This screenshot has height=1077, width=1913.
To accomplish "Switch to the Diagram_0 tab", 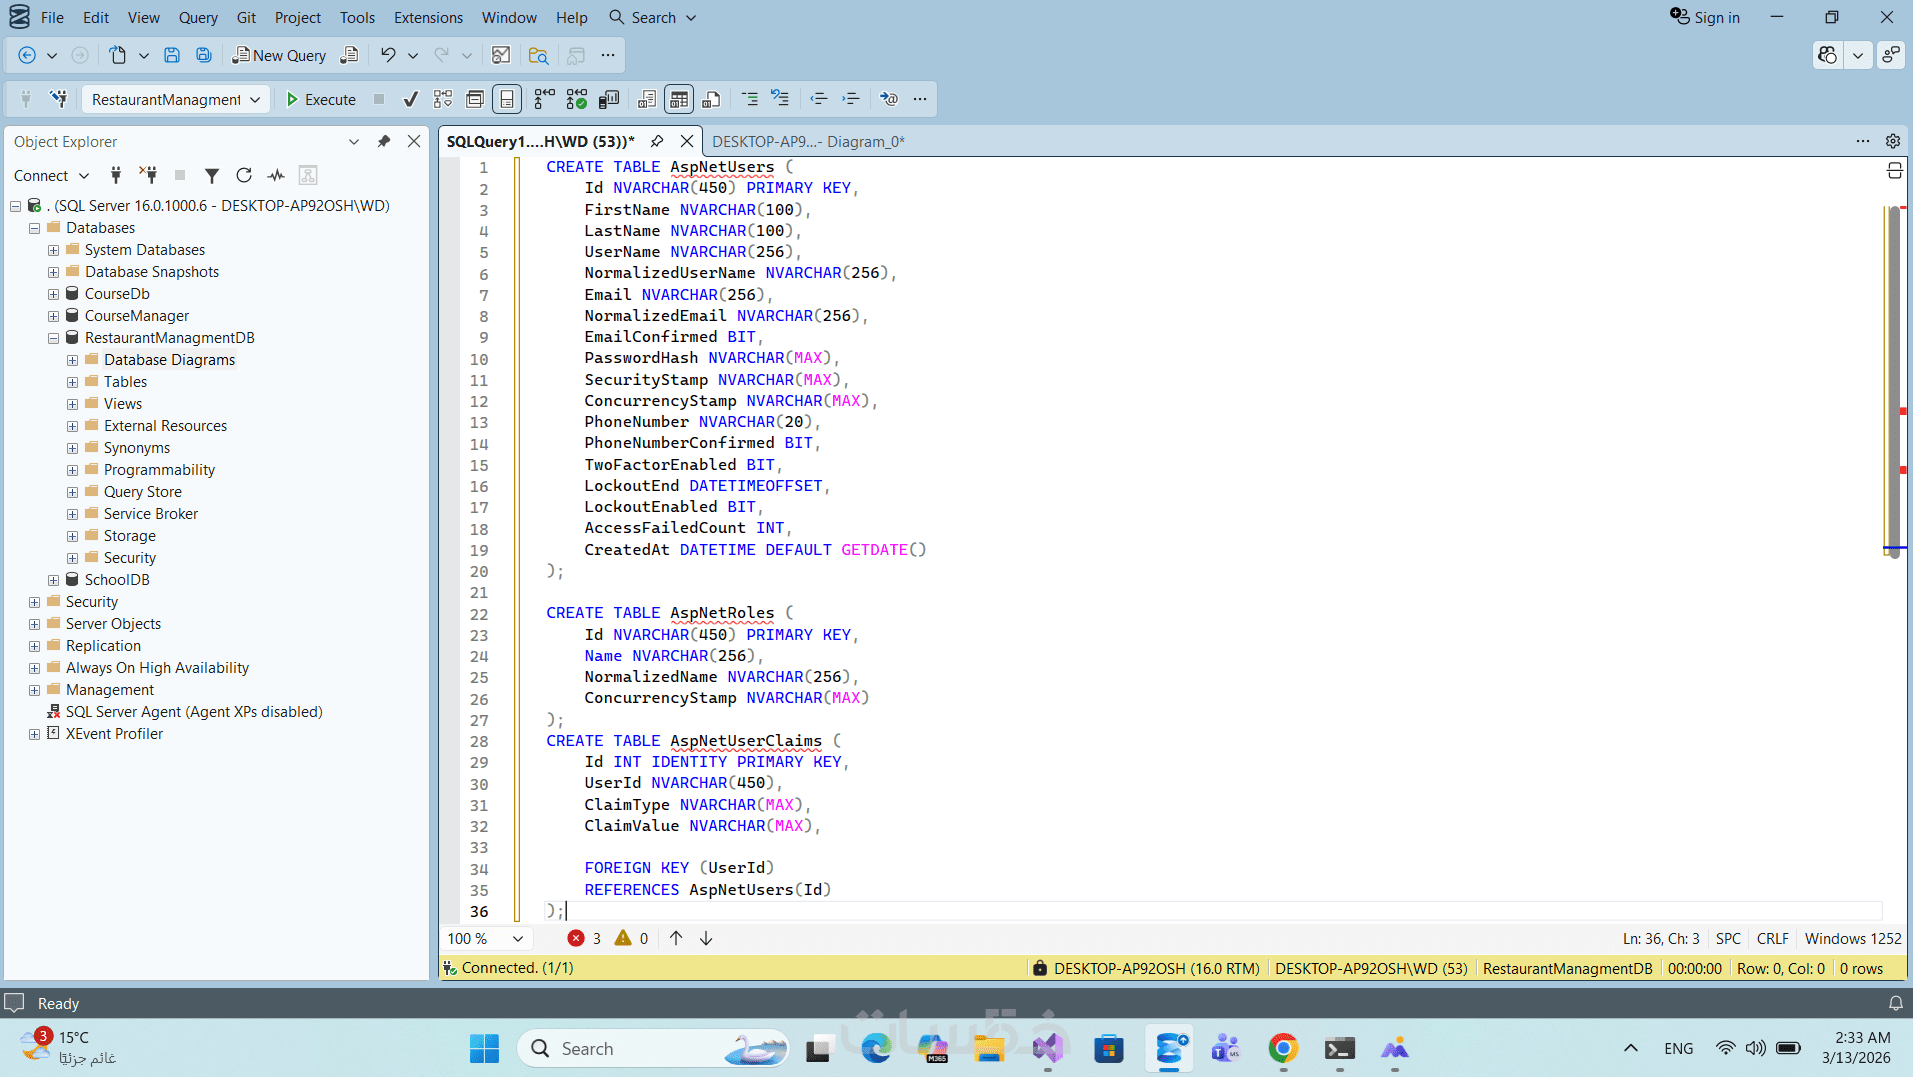I will click(807, 142).
